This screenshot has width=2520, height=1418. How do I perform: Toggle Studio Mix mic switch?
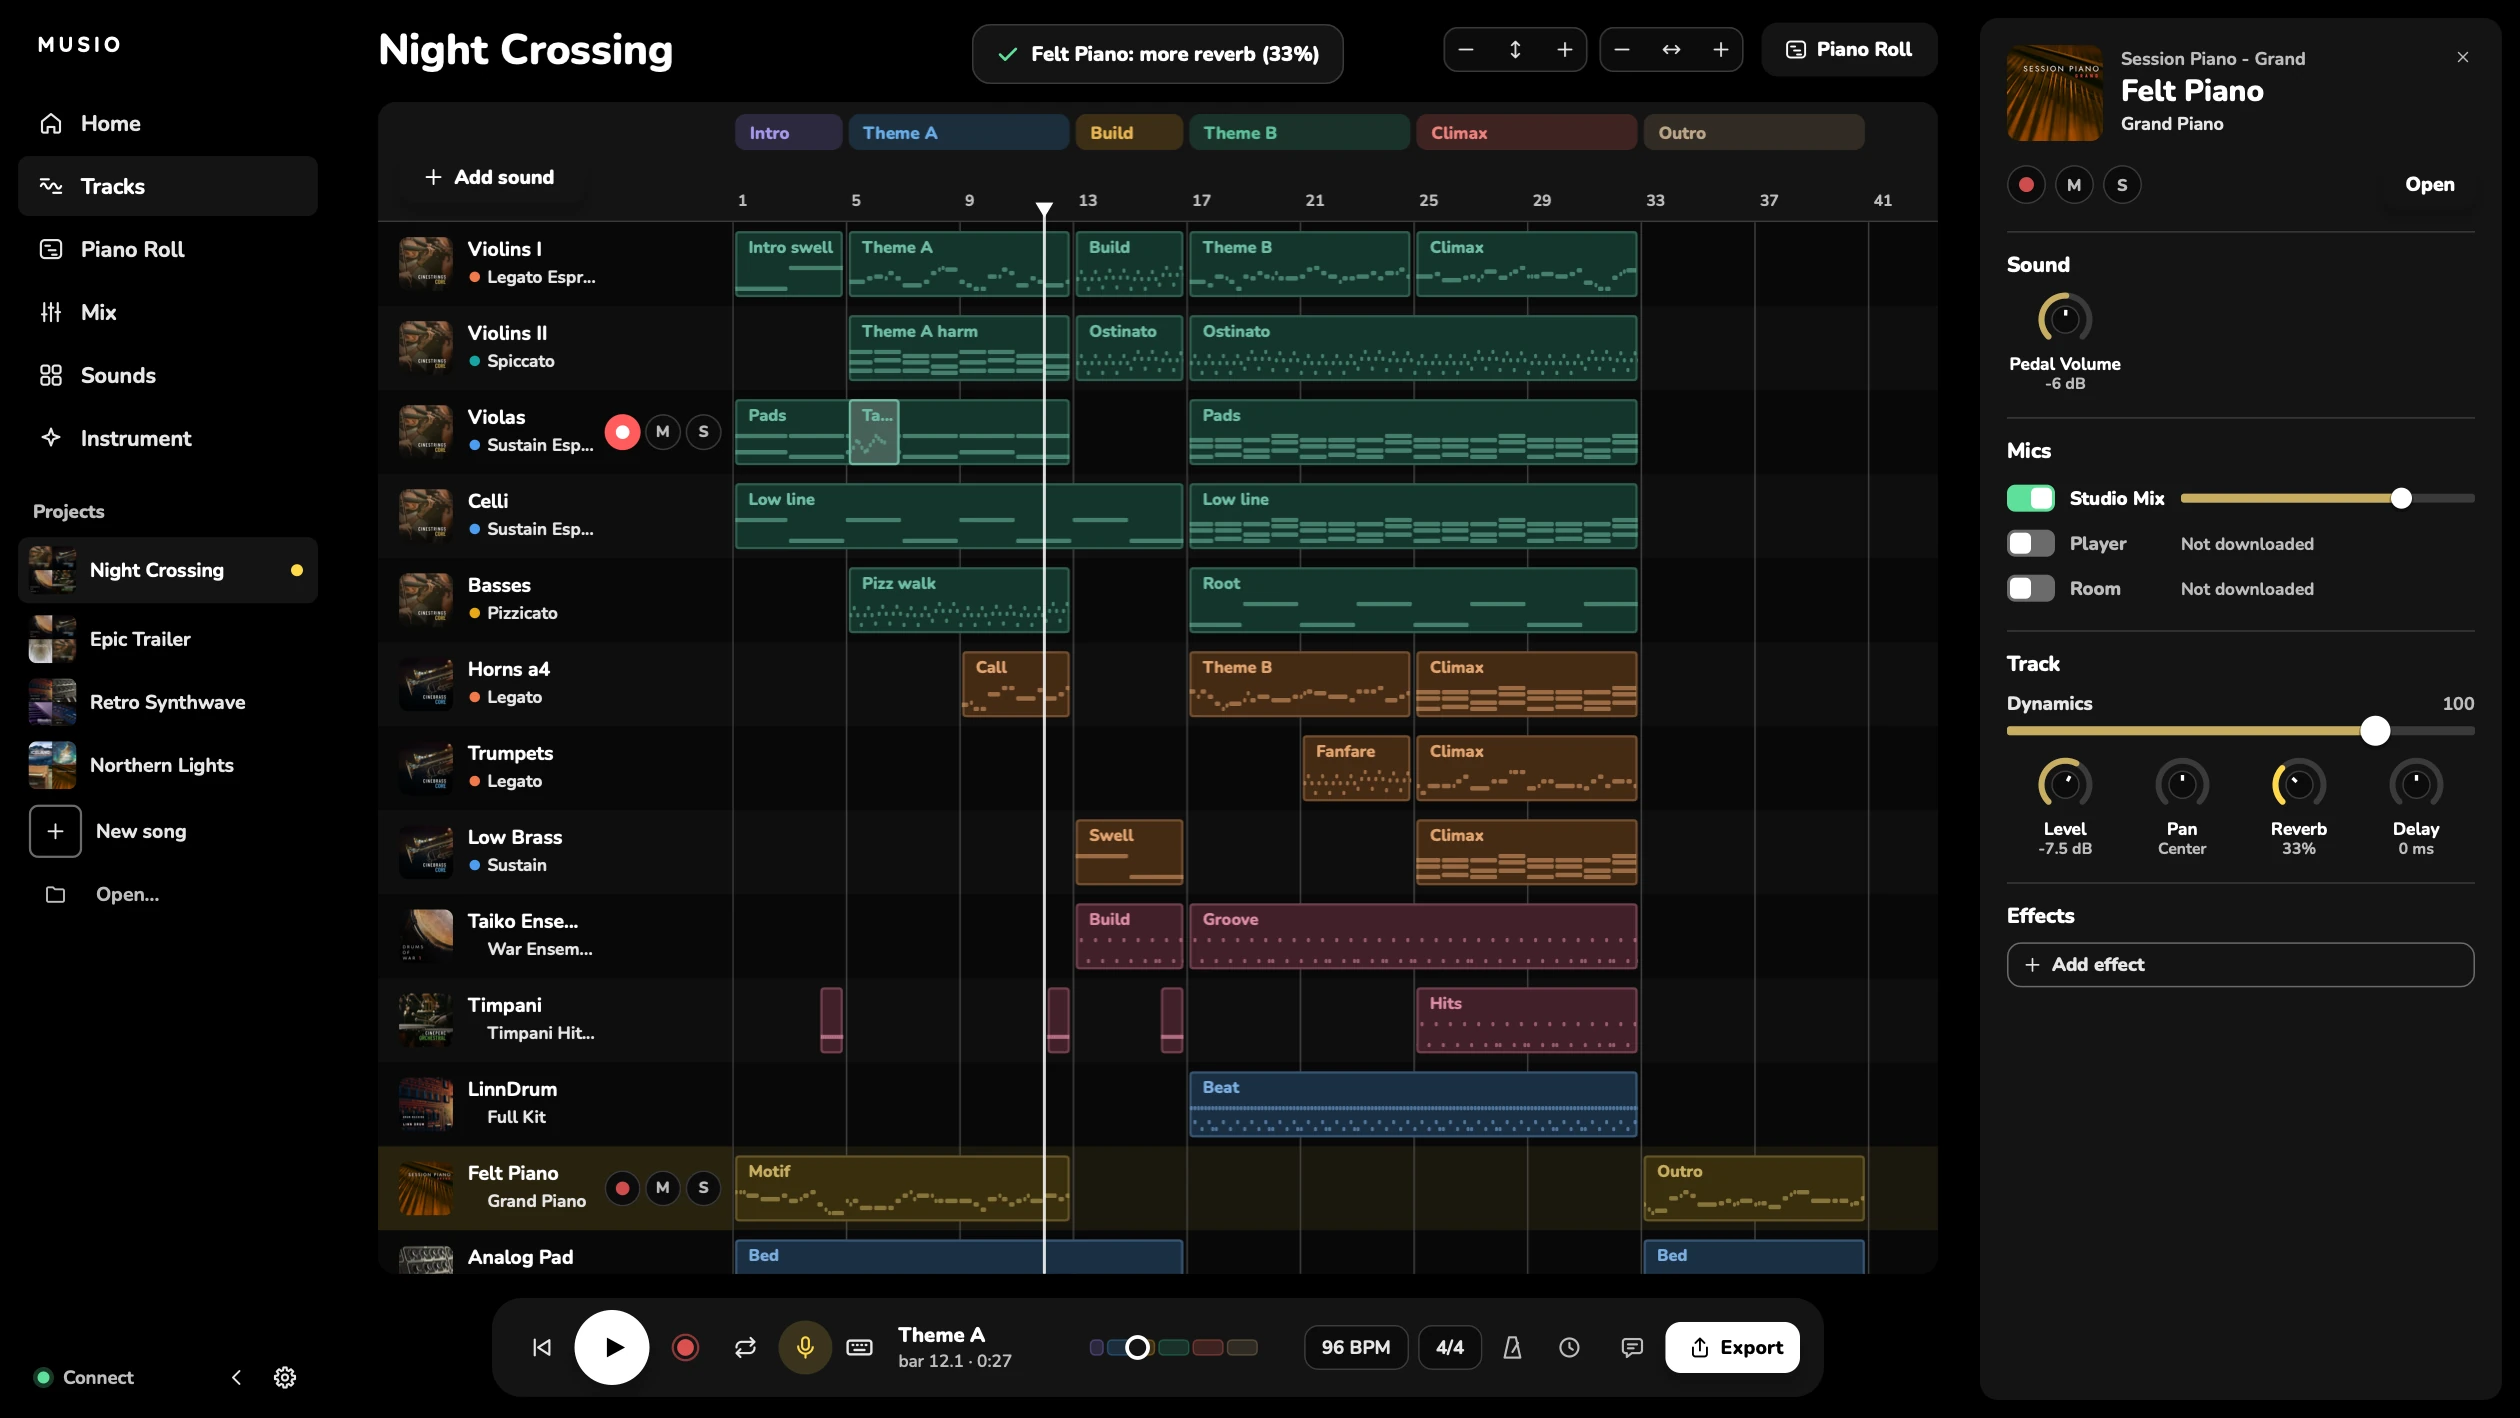pyautogui.click(x=2030, y=498)
